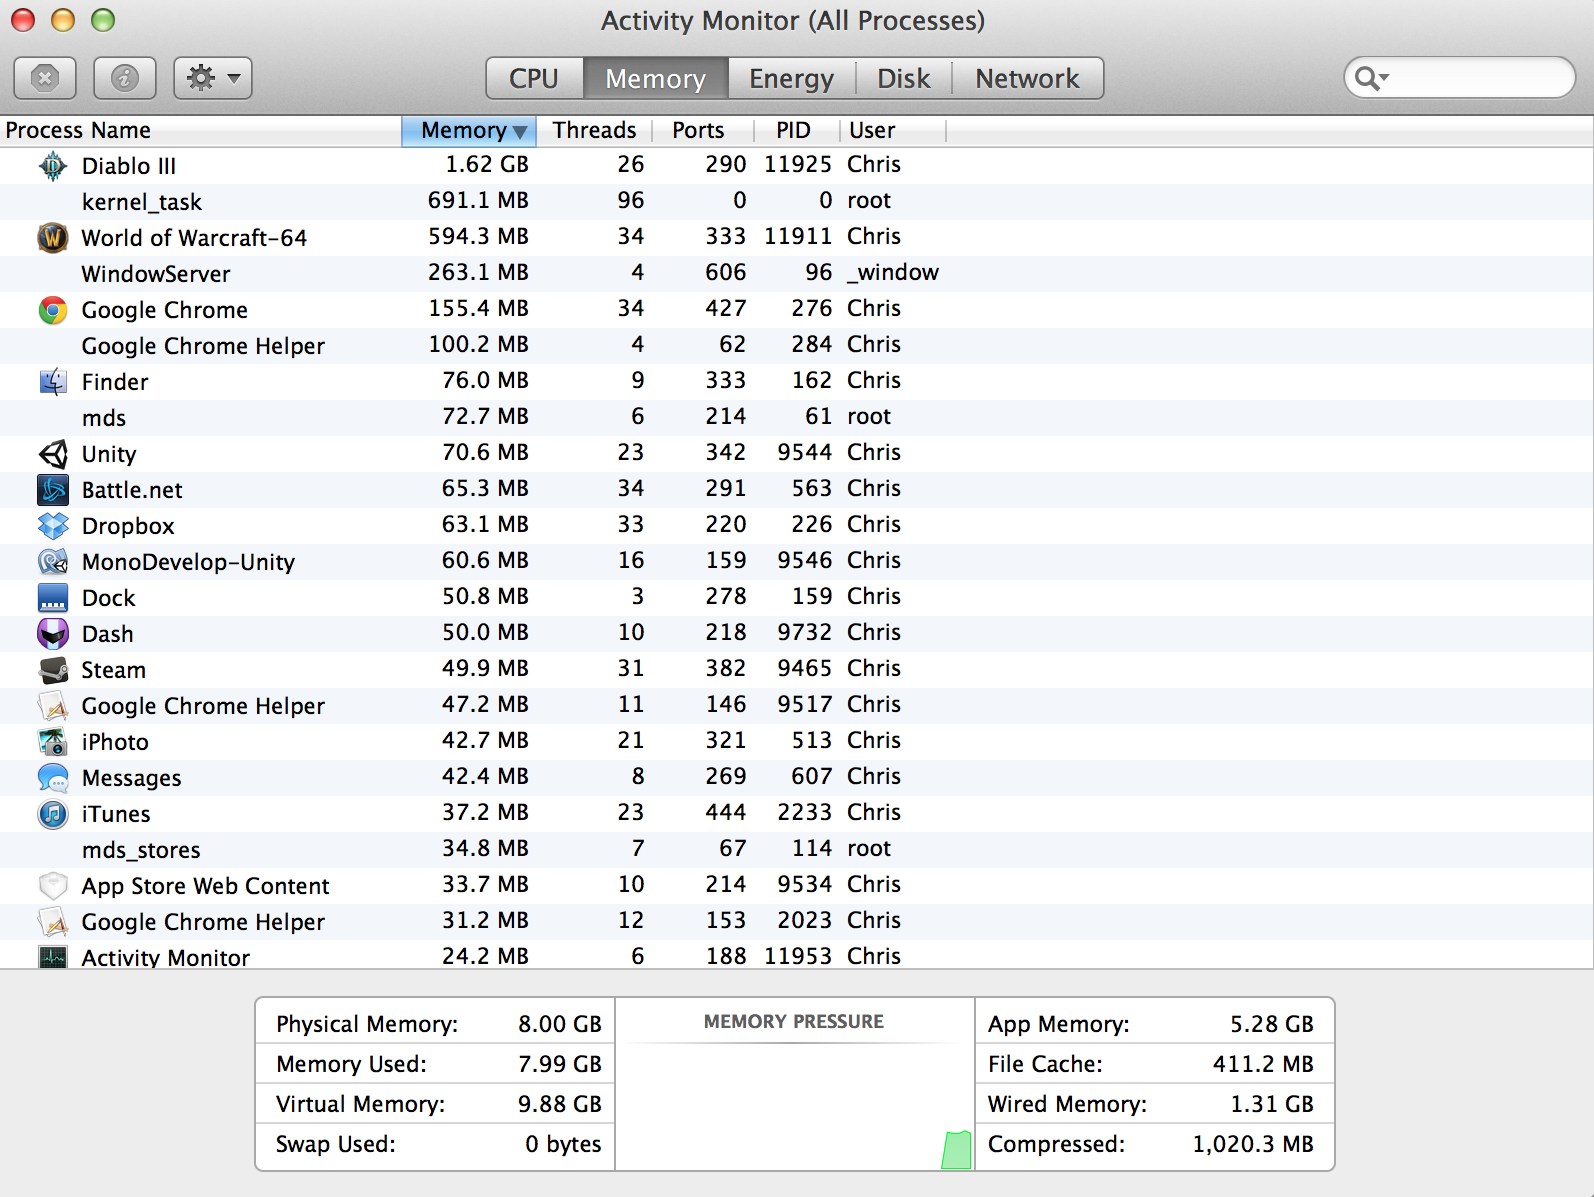This screenshot has height=1197, width=1594.
Task: Open the Network tab
Action: click(x=1027, y=78)
